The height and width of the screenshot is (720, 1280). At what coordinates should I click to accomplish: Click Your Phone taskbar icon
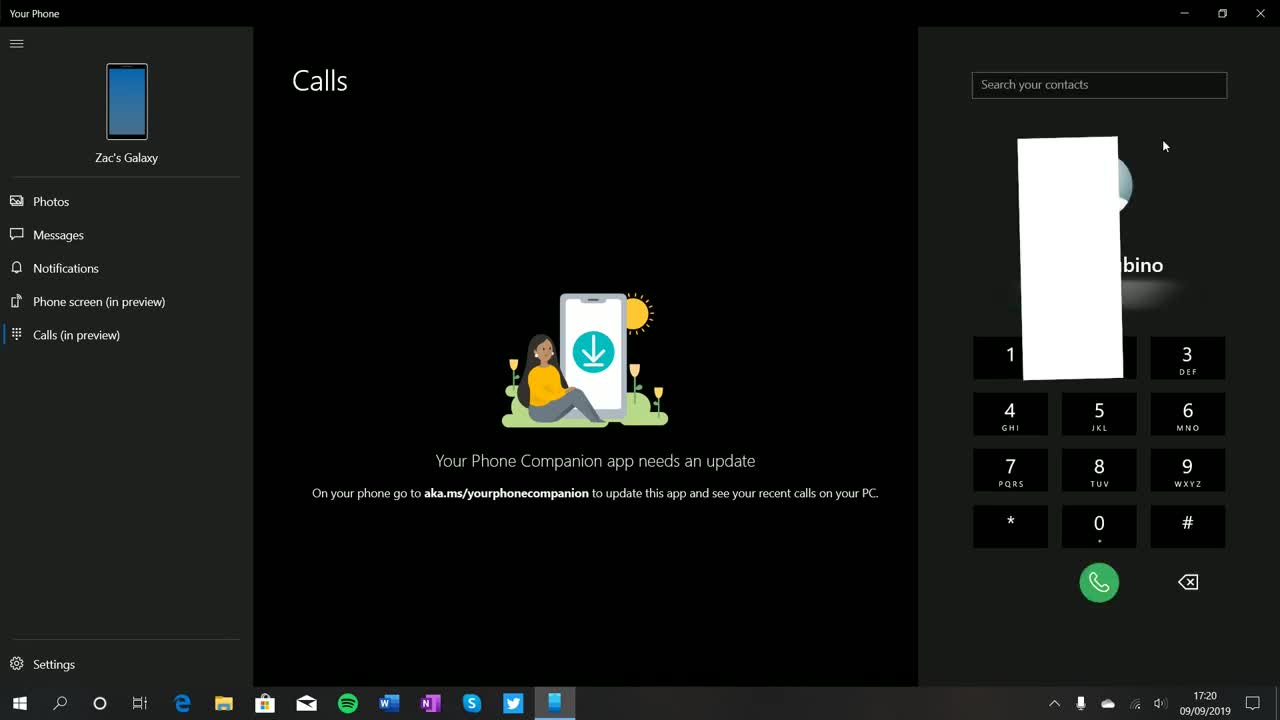pyautogui.click(x=555, y=703)
